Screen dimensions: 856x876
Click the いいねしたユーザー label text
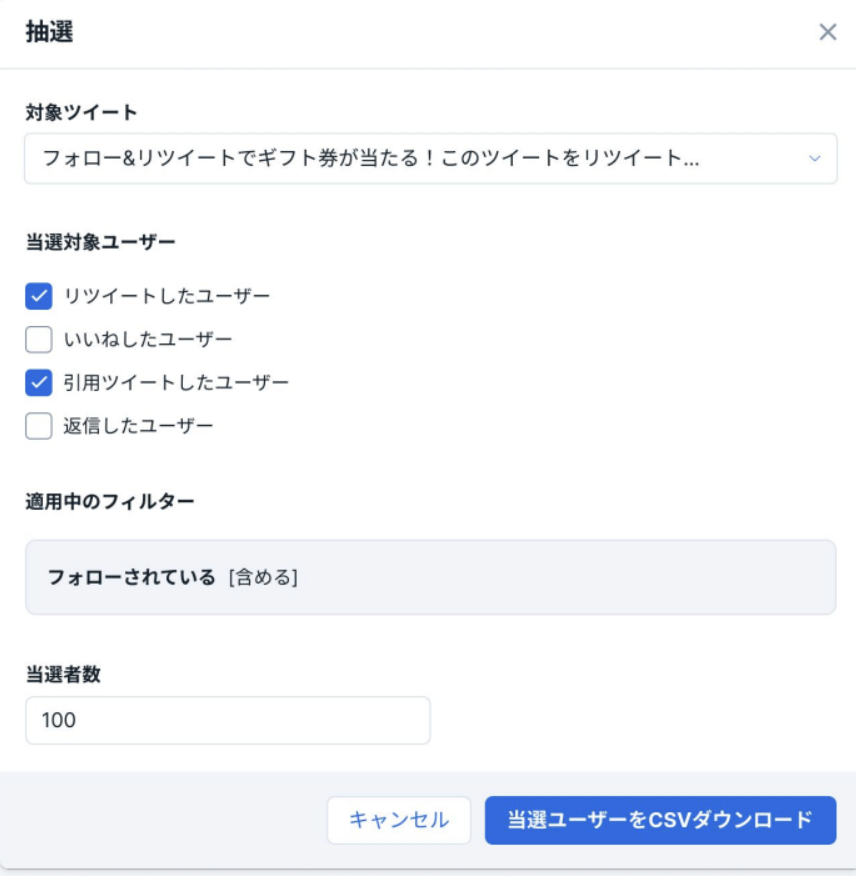(147, 340)
